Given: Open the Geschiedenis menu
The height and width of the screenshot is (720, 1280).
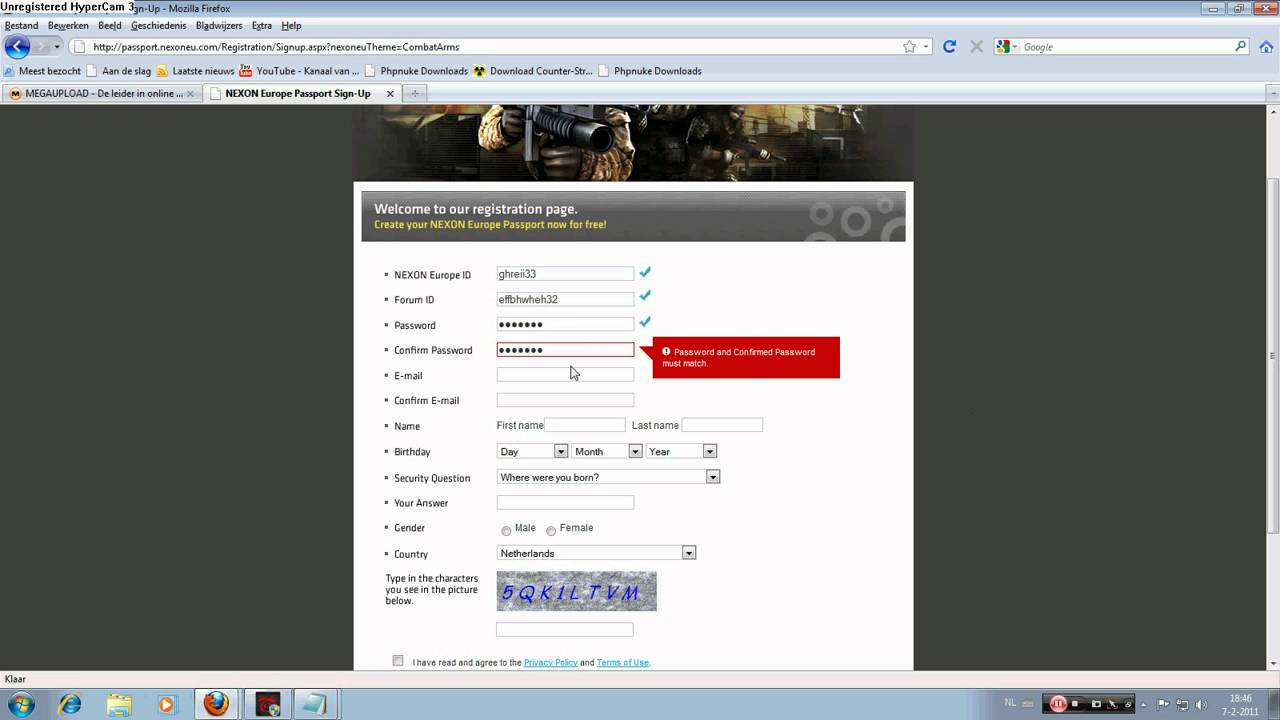Looking at the screenshot, I should tap(158, 25).
